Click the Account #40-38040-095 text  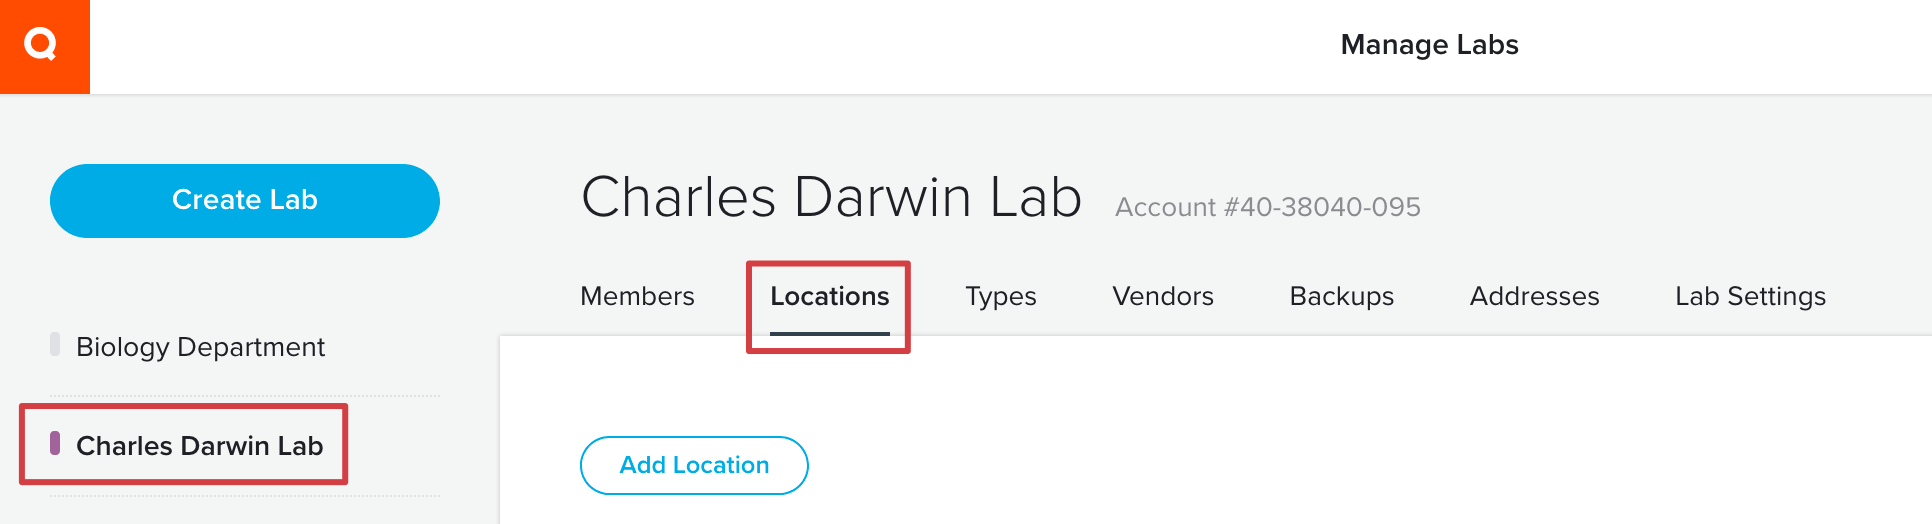pos(1268,207)
